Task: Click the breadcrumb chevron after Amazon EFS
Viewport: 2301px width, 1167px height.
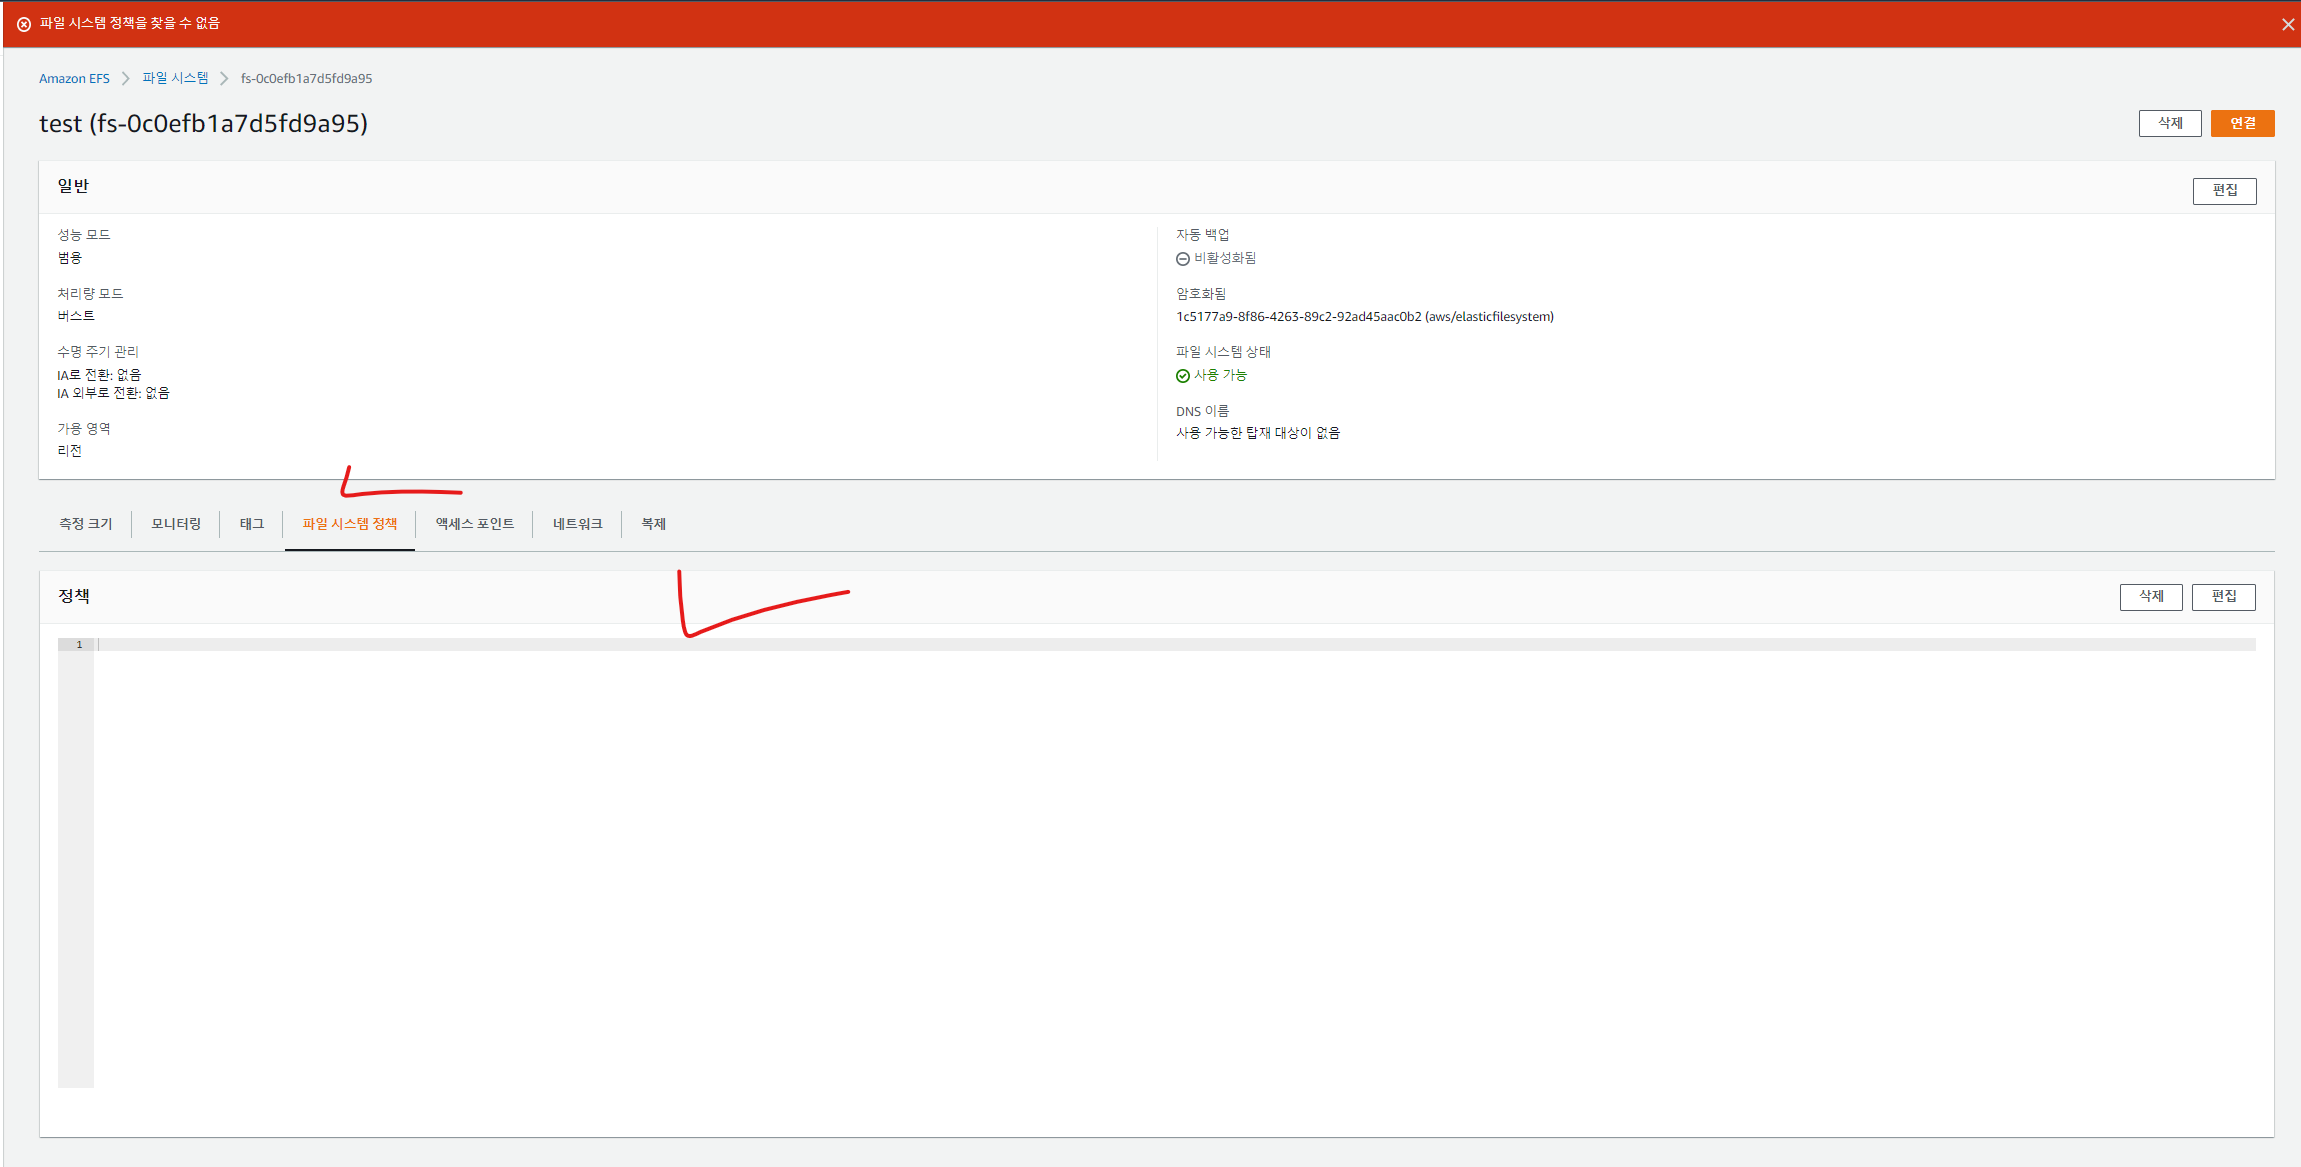Action: tap(126, 78)
